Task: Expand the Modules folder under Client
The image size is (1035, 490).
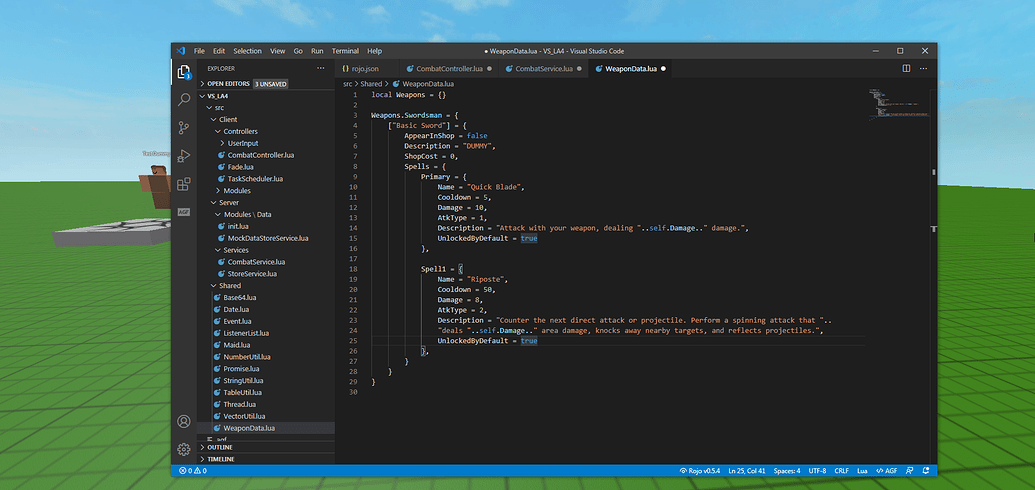Action: point(266,191)
